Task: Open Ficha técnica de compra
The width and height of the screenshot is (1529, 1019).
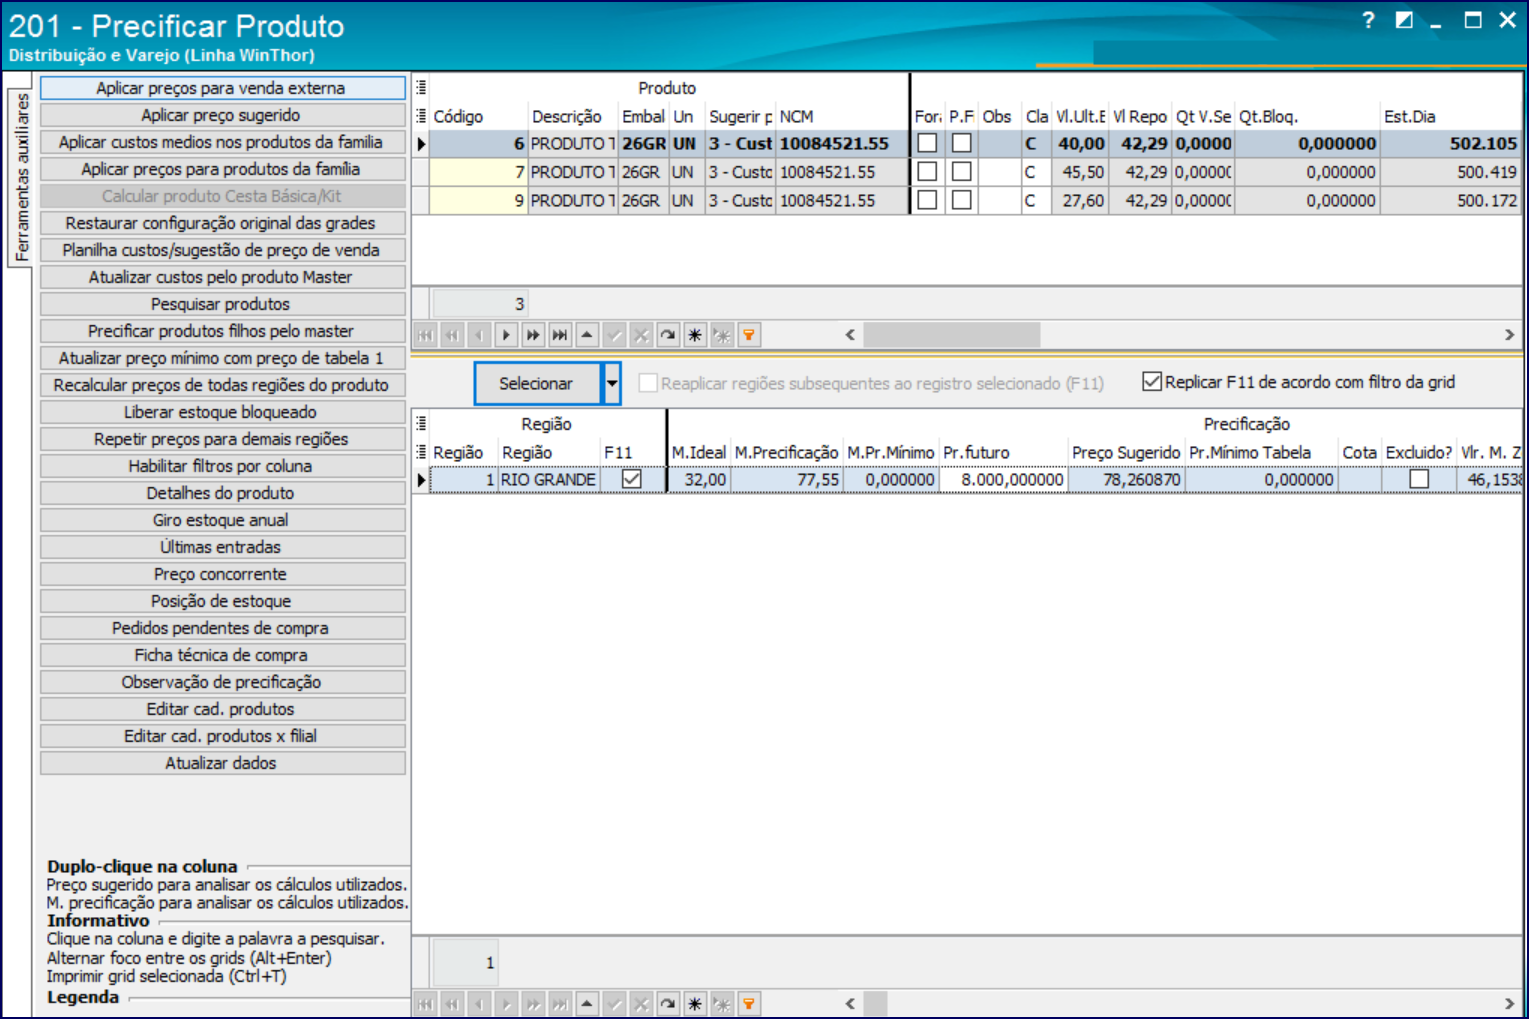Action: tap(222, 655)
